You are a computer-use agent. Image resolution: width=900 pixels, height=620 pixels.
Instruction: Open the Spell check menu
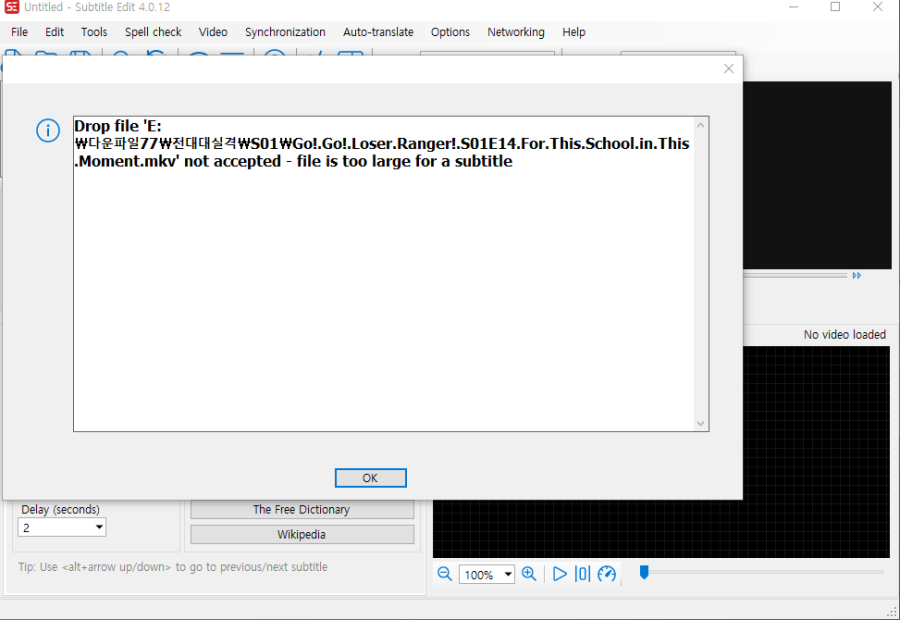pos(153,32)
